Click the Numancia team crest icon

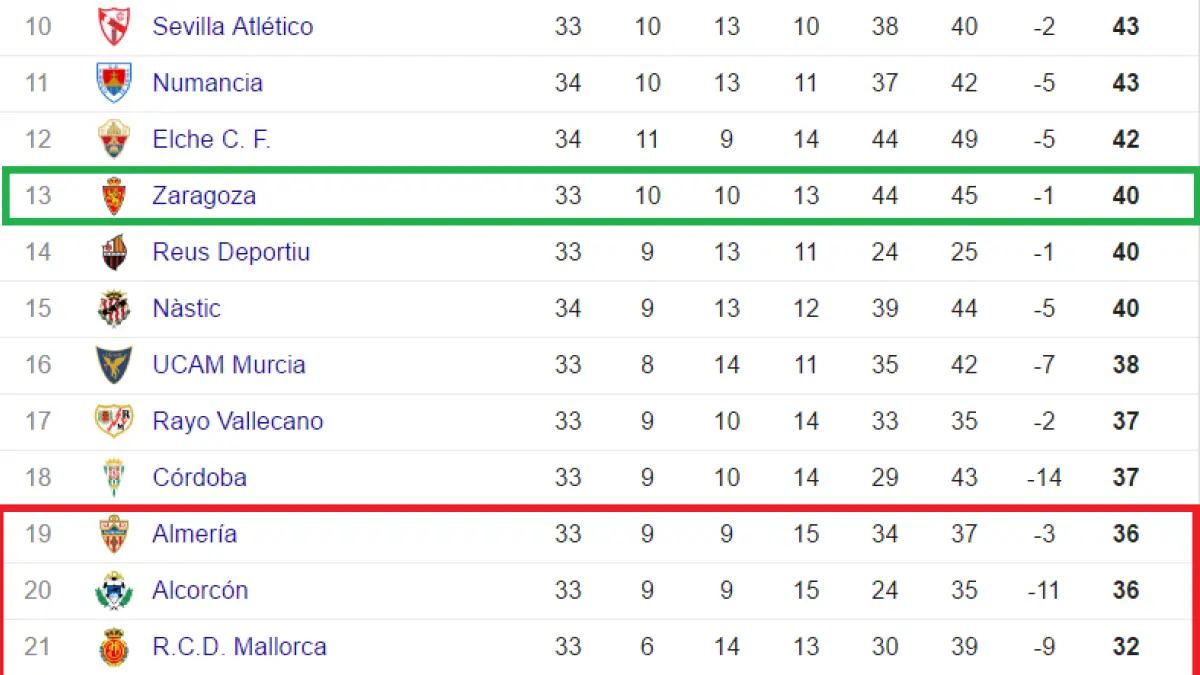113,82
